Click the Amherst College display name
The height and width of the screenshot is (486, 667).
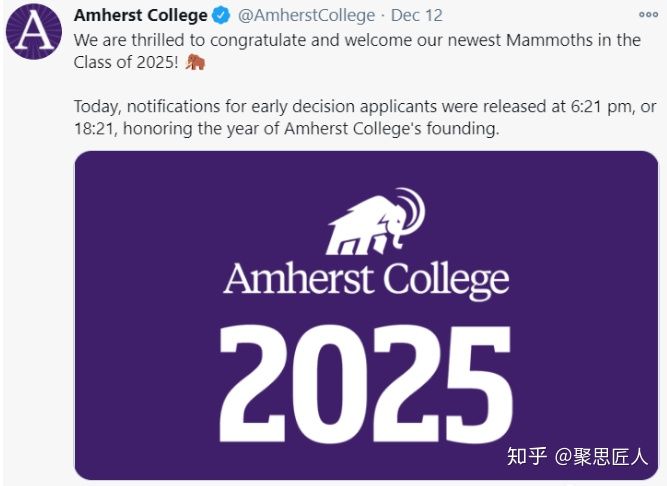(x=140, y=16)
